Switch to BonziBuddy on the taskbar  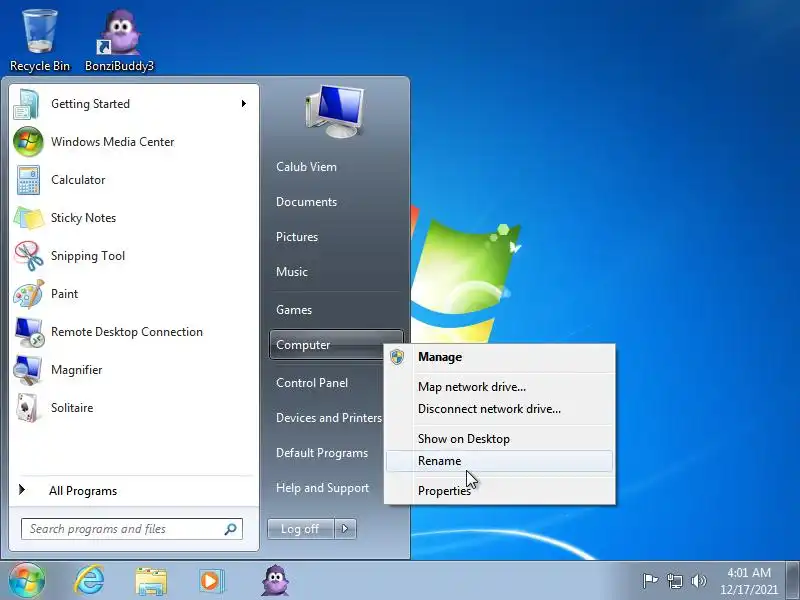pyautogui.click(x=276, y=581)
